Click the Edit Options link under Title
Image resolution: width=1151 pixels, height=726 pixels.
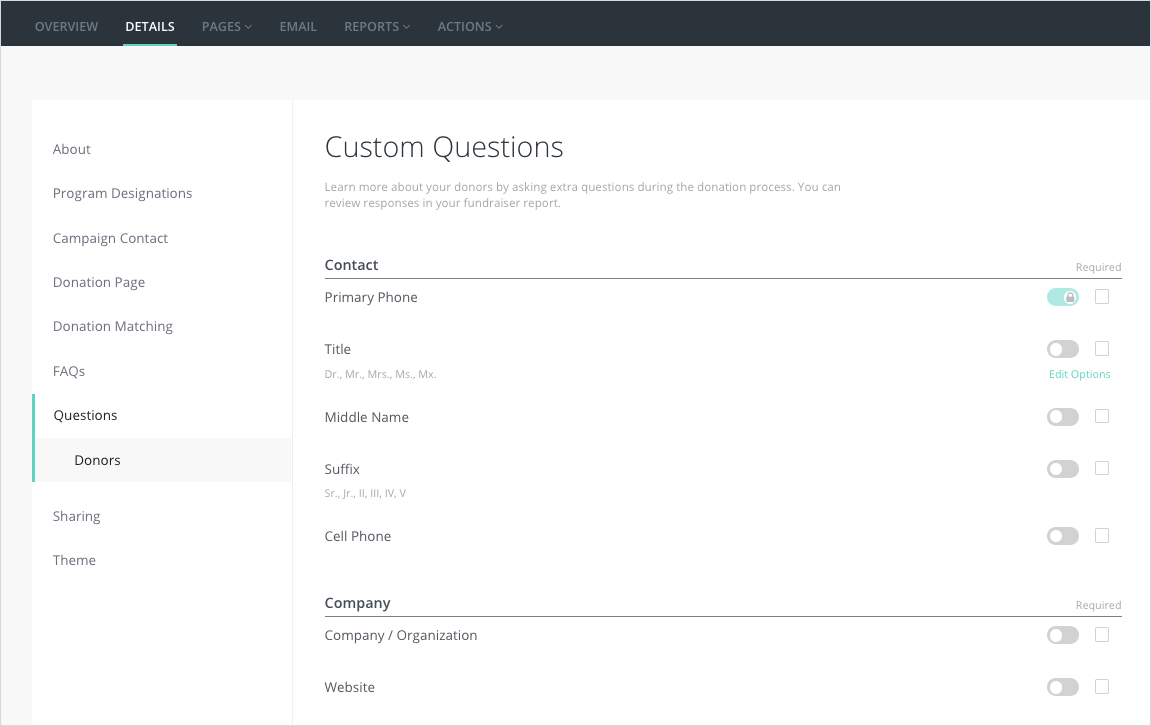tap(1079, 374)
